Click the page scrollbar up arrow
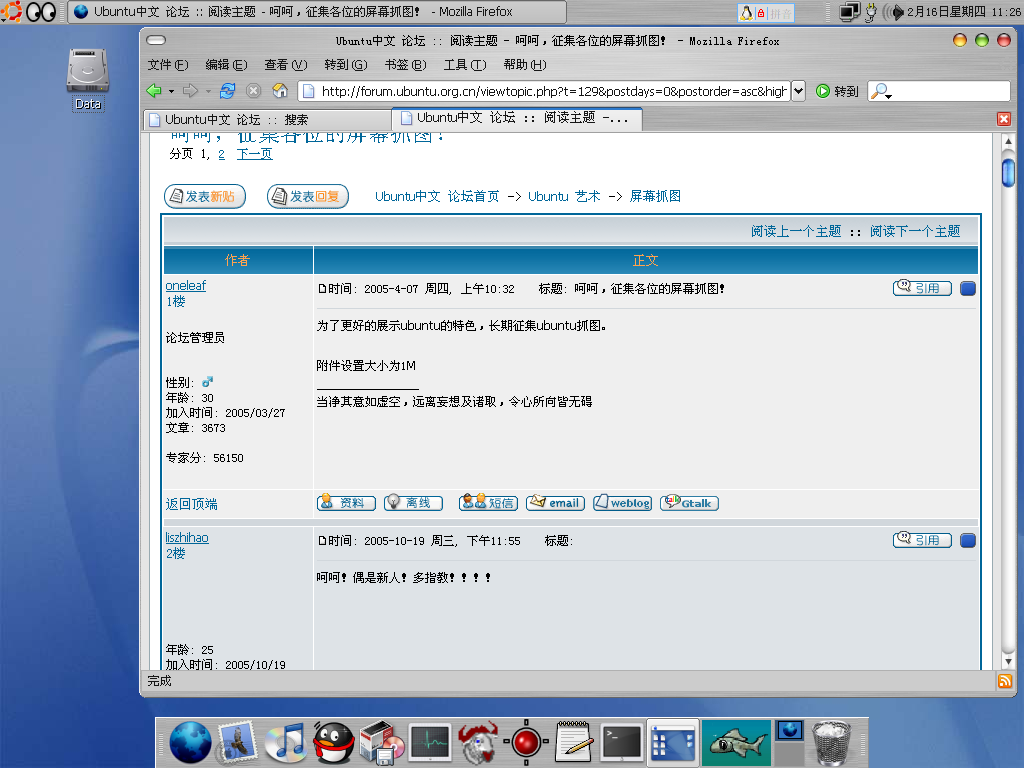 point(1008,141)
